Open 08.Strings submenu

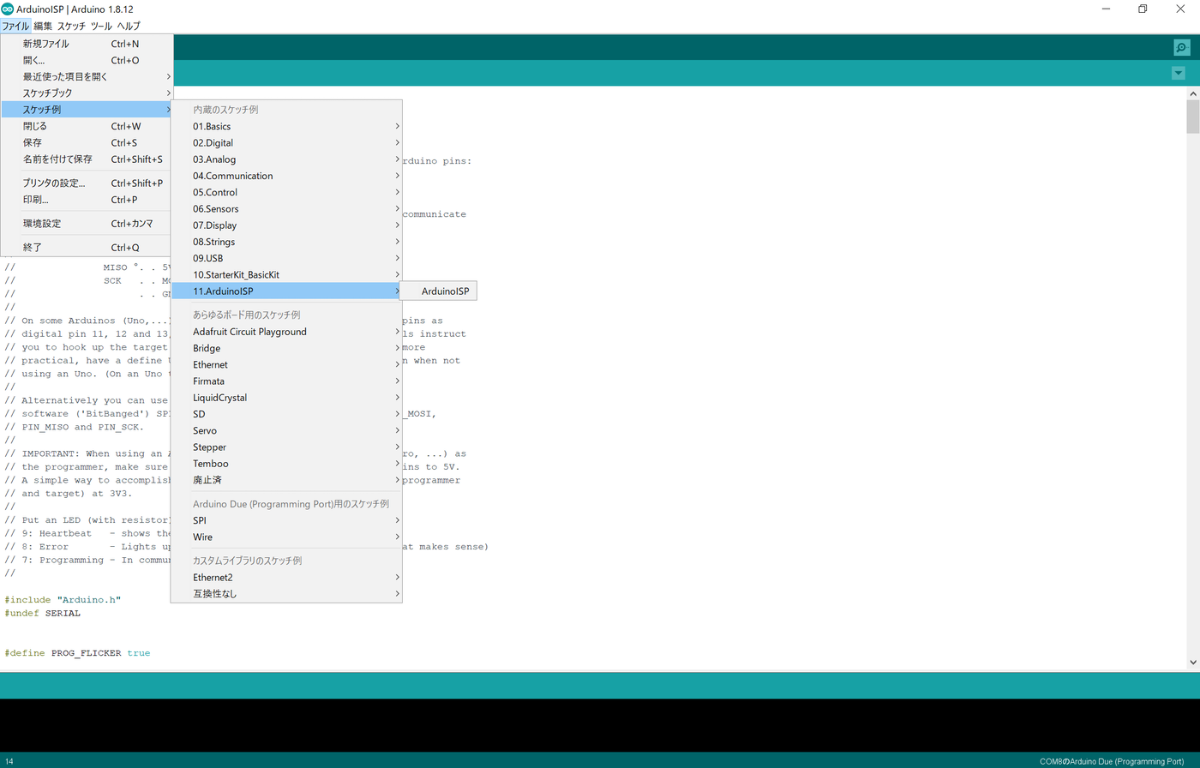[x=287, y=242]
